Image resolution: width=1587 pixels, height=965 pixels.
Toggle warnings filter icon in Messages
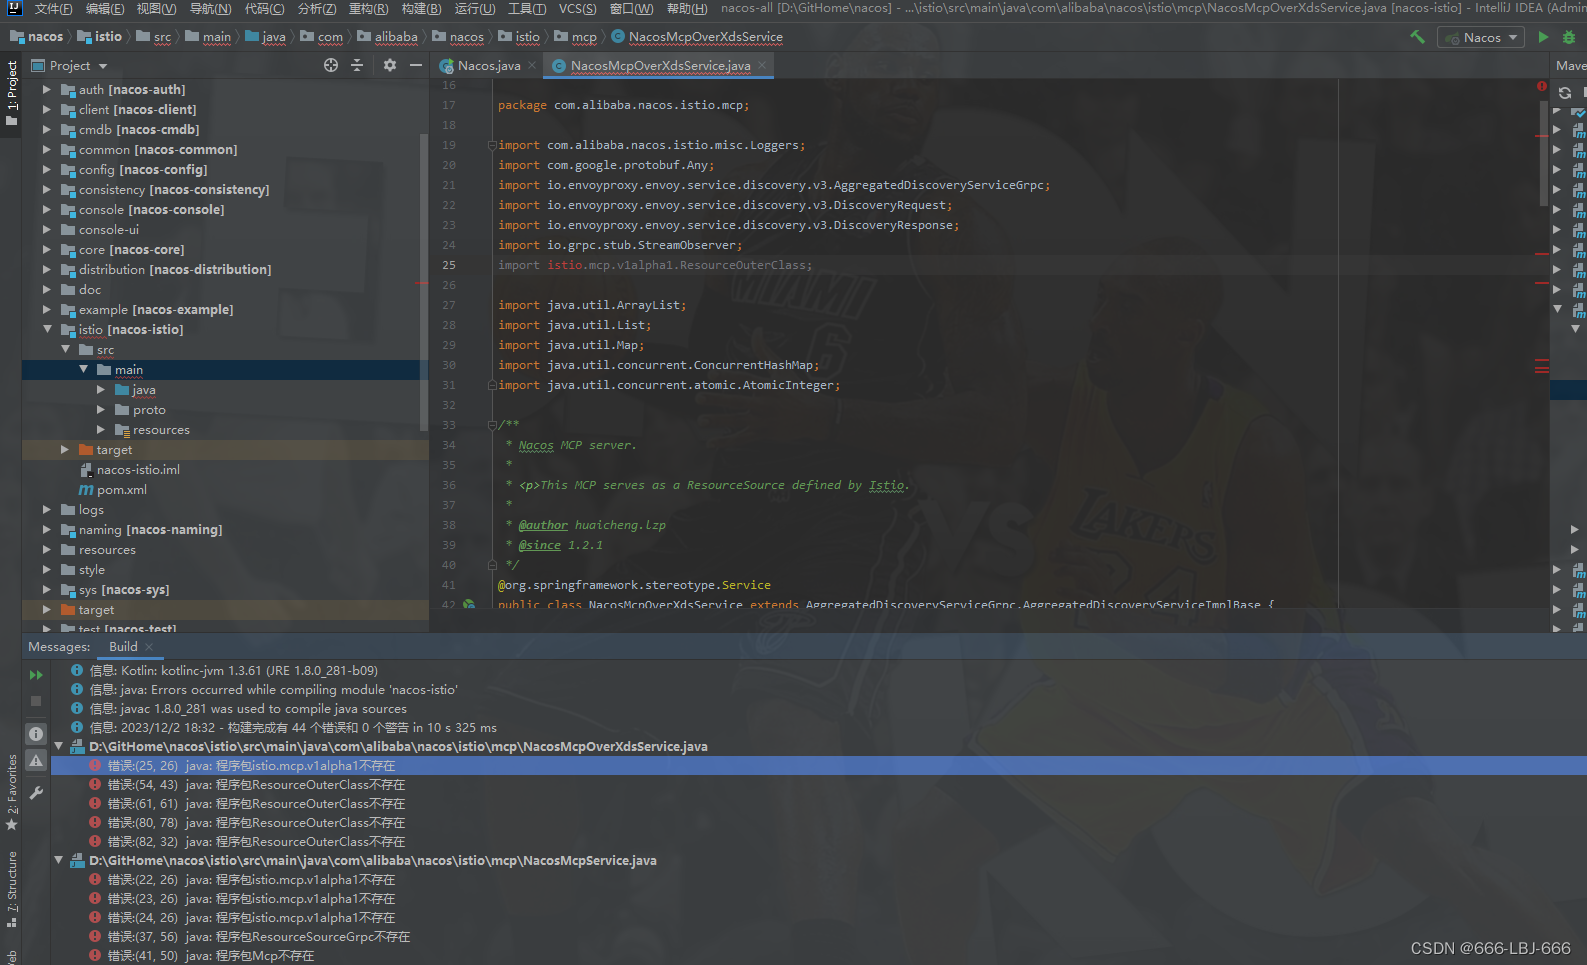click(36, 761)
